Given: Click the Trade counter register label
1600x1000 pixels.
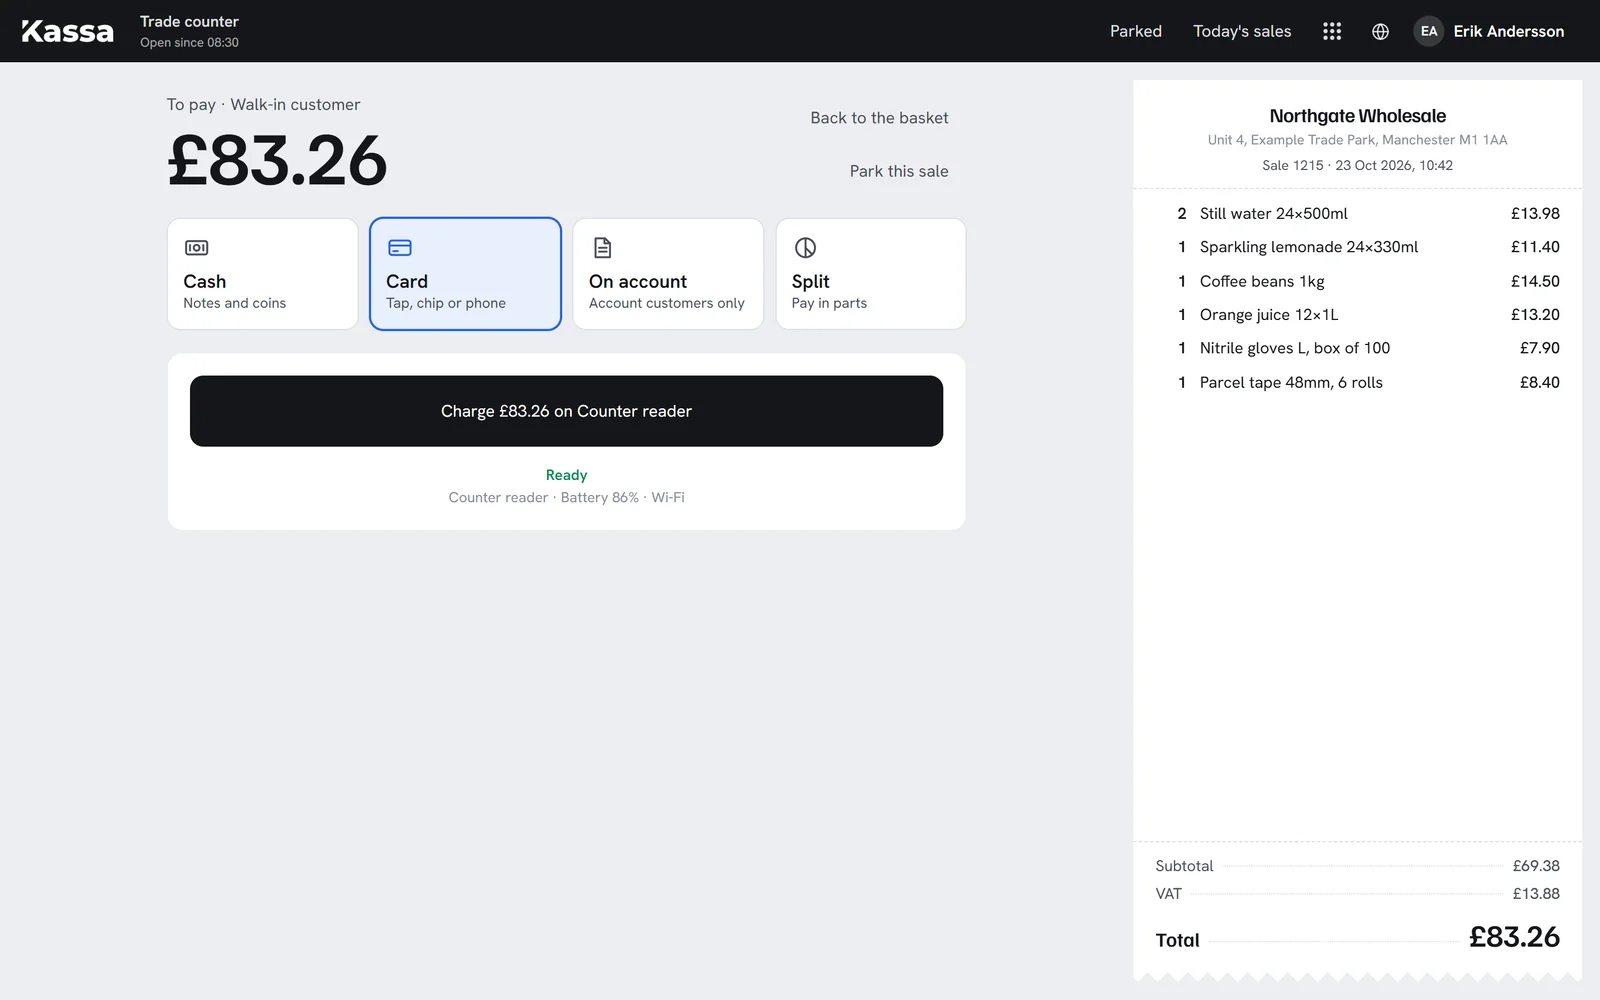Looking at the screenshot, I should (x=189, y=21).
